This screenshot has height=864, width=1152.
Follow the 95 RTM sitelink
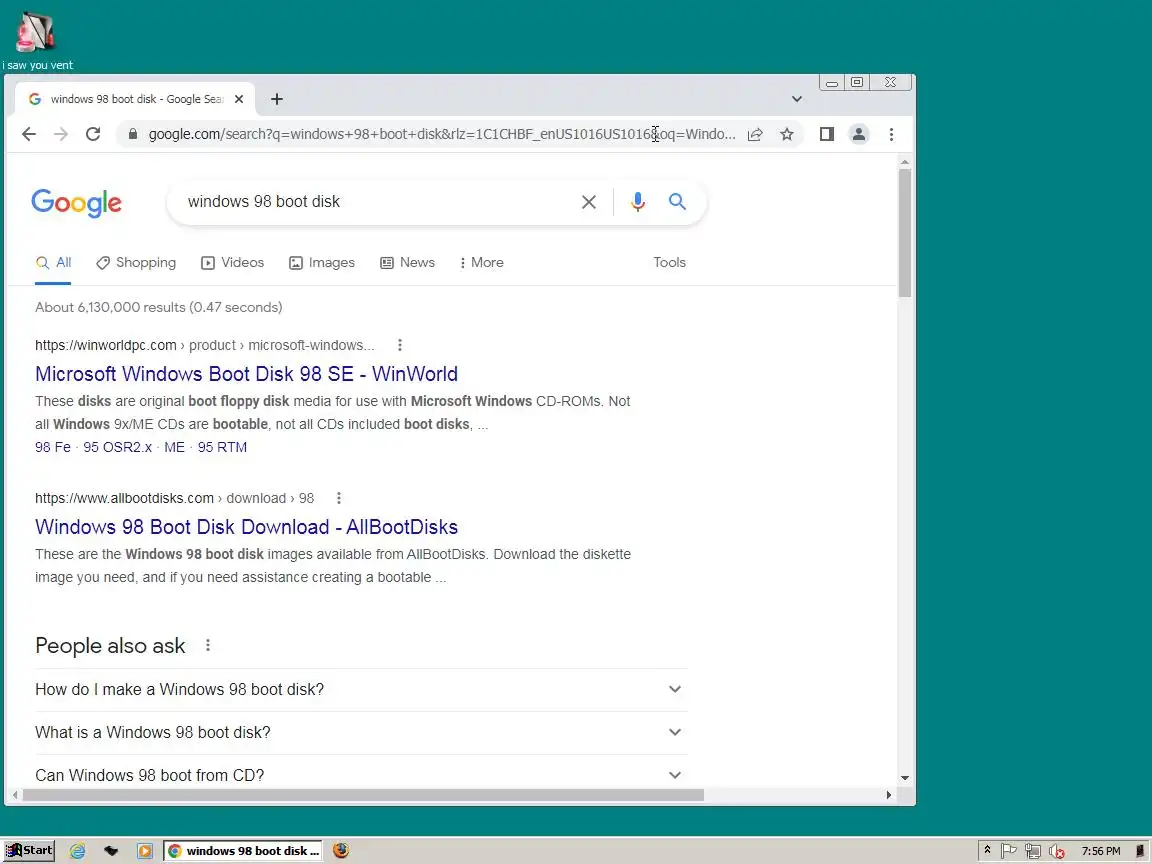tap(222, 447)
